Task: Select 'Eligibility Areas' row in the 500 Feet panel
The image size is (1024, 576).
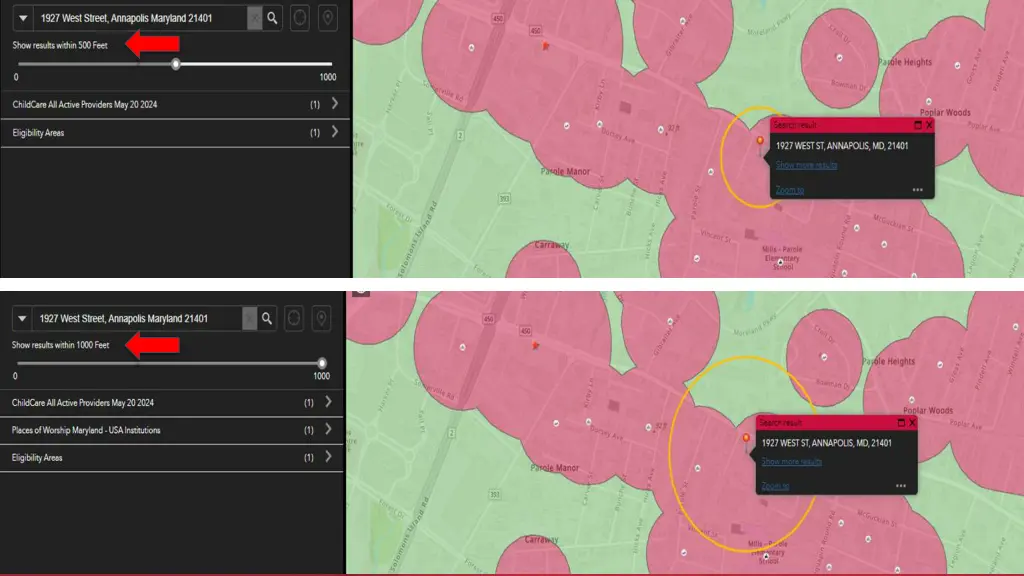Action: click(x=175, y=133)
